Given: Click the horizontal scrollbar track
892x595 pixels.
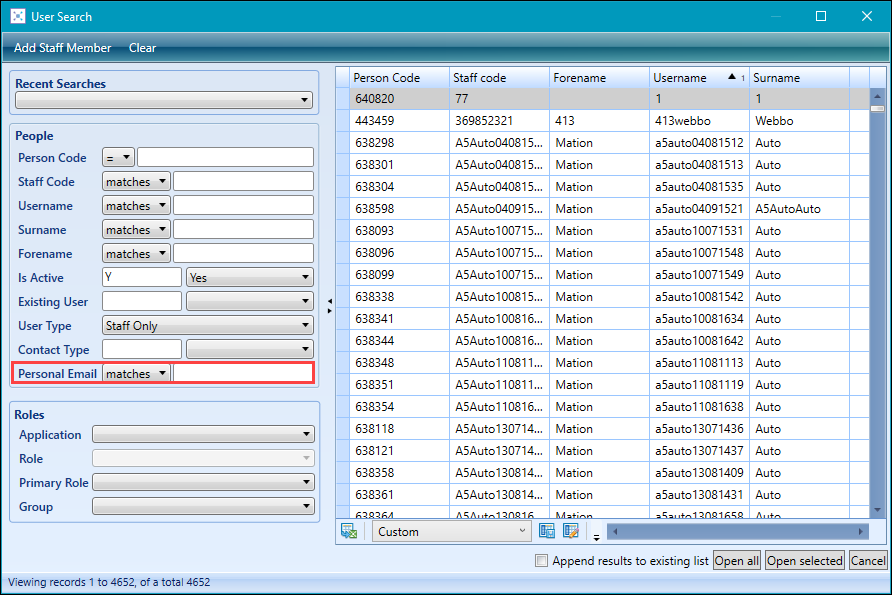Looking at the screenshot, I should (738, 532).
